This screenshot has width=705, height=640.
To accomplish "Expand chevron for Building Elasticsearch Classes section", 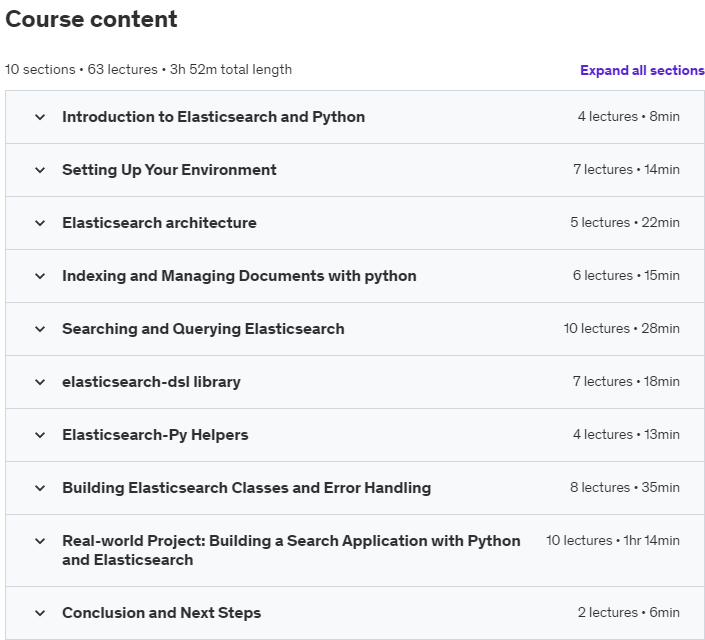I will [40, 488].
